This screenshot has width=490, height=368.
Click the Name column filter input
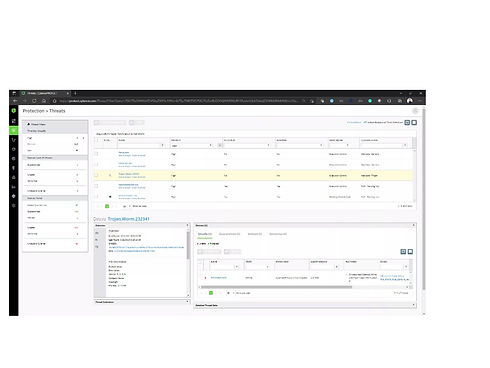click(139, 145)
